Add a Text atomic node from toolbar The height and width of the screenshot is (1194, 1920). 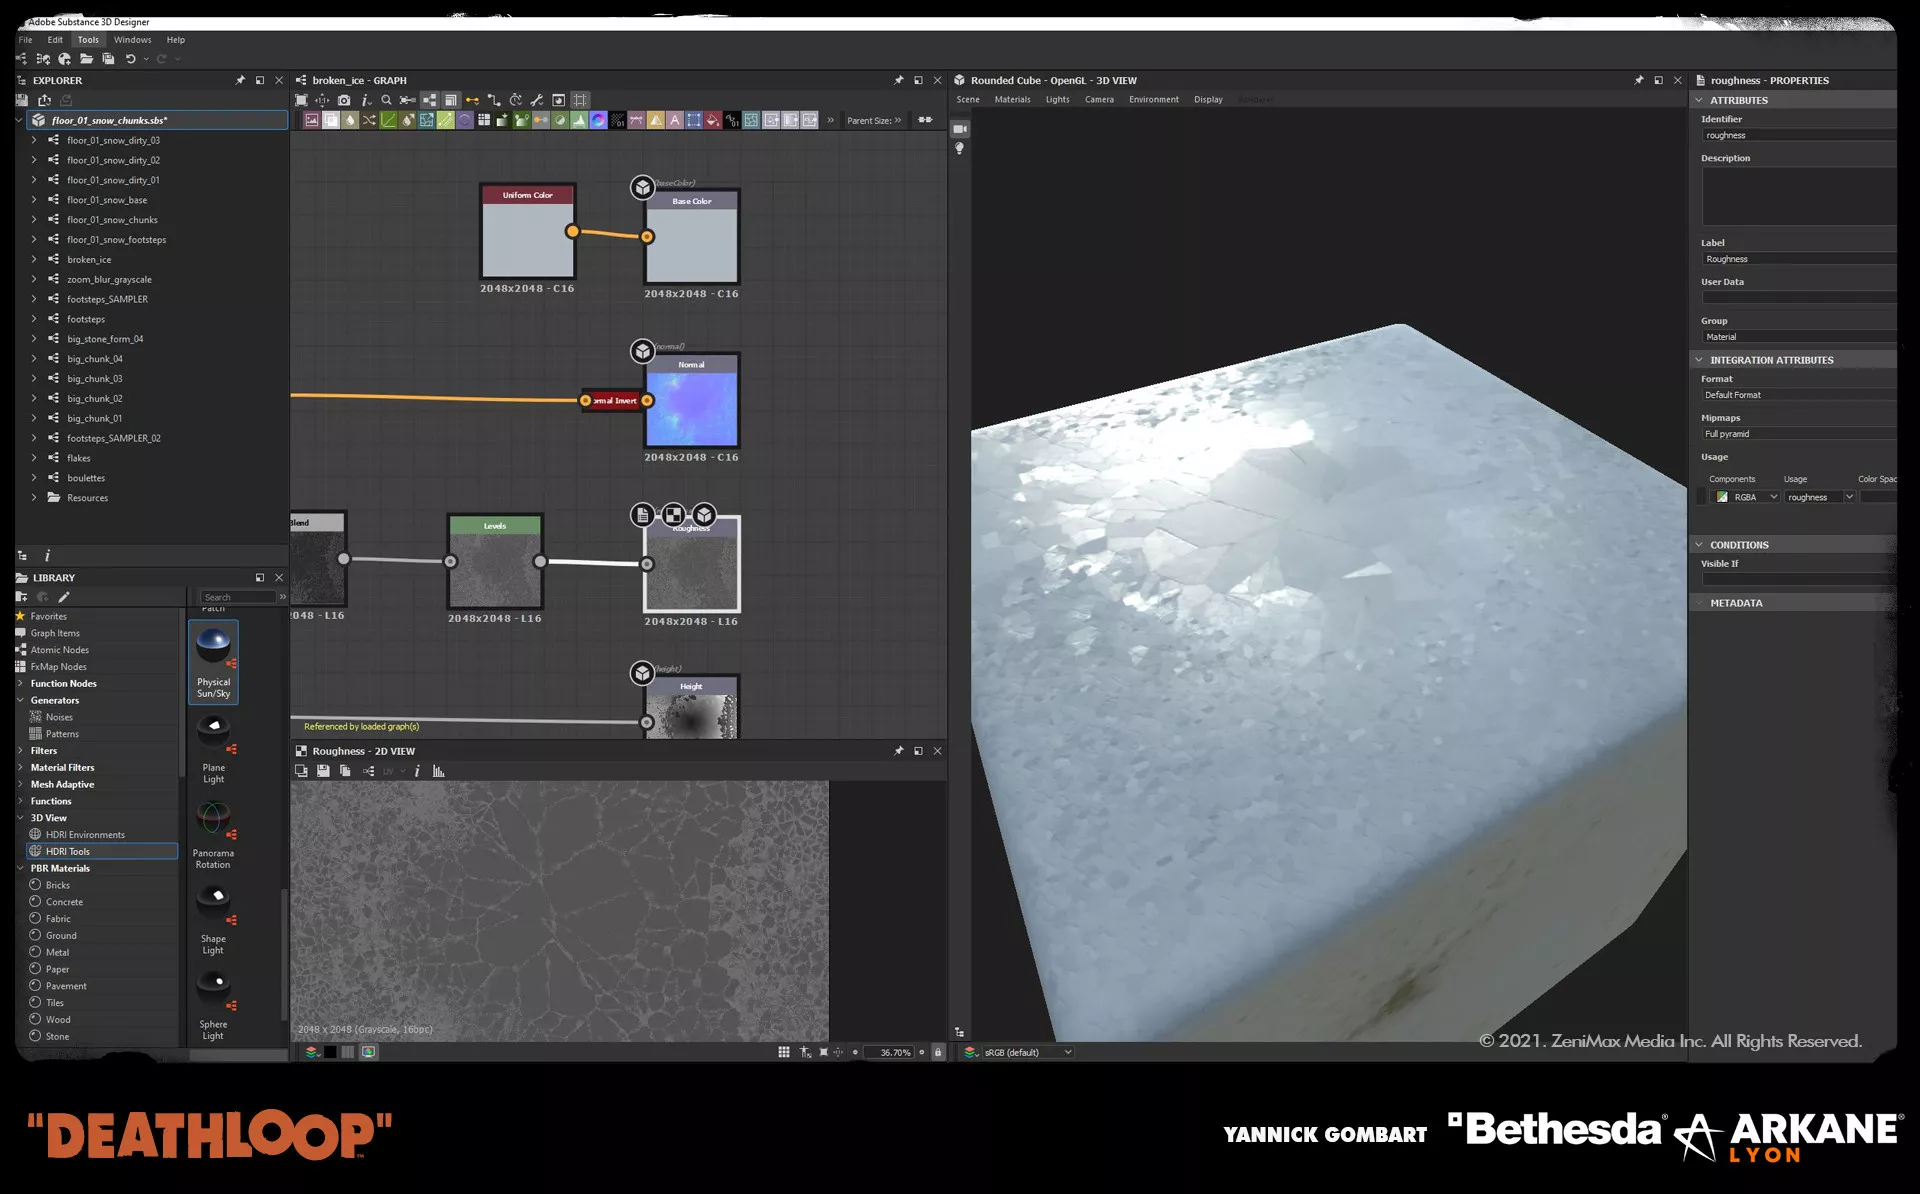[x=675, y=120]
